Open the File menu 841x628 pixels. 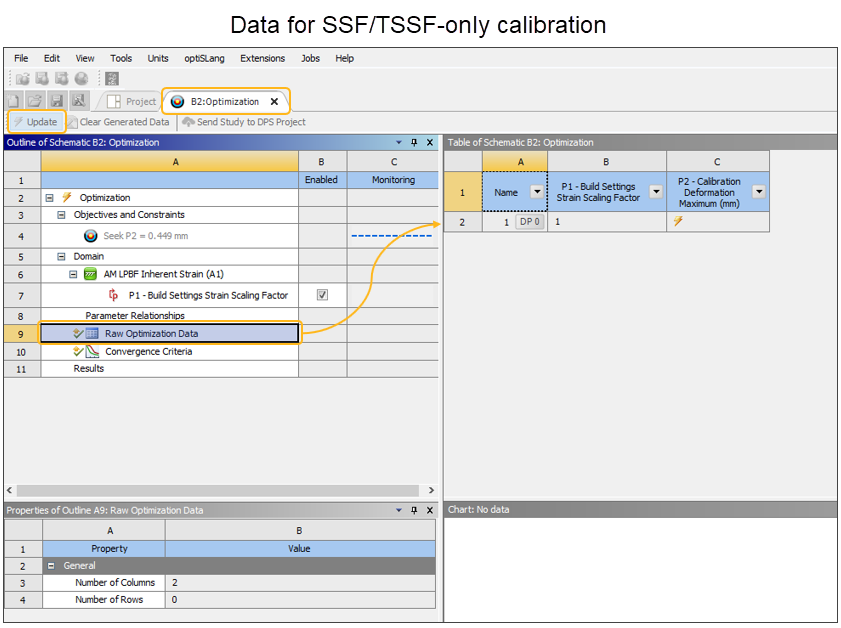[21, 58]
